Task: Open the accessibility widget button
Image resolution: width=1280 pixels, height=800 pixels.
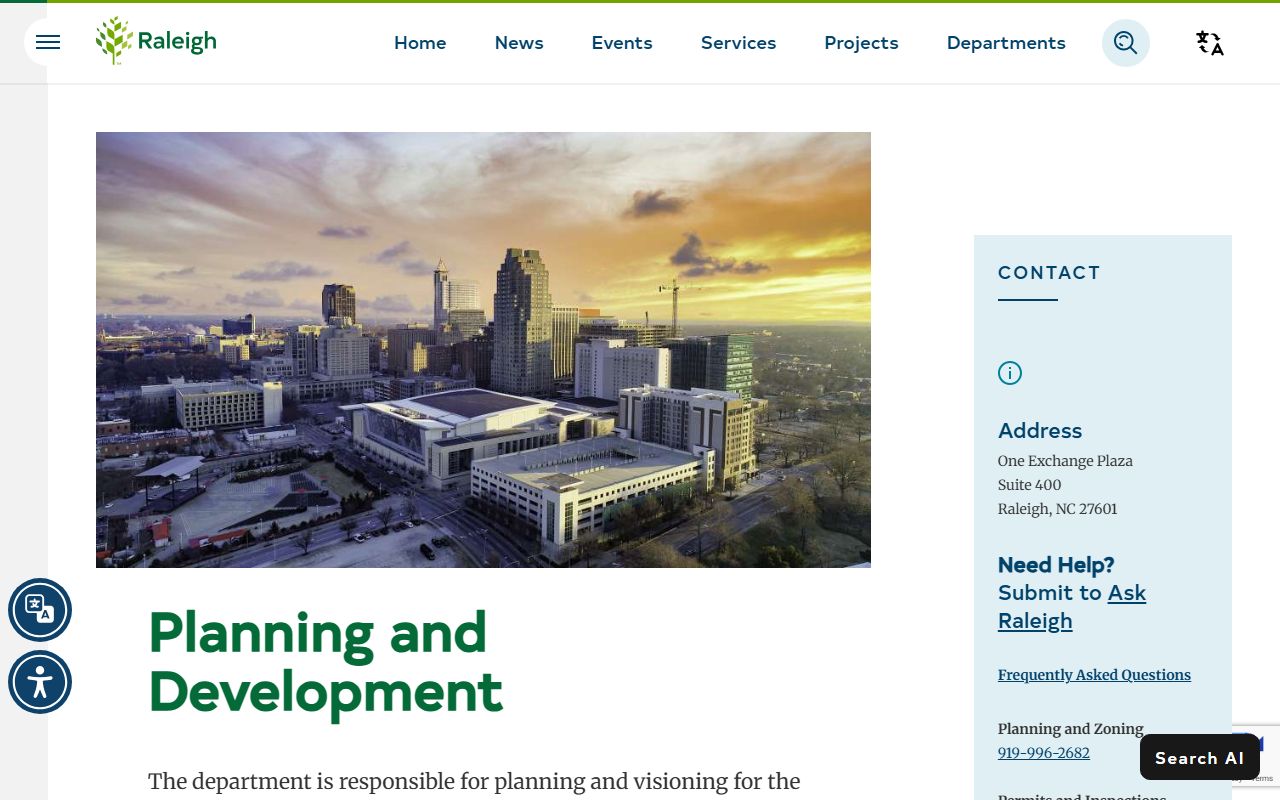Action: [40, 682]
